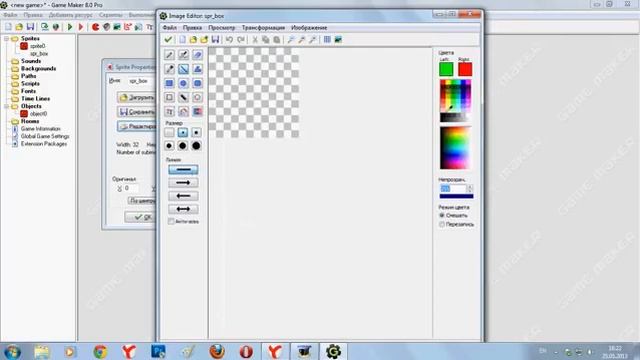
Task: Open Game Information tree item
Action: click(x=40, y=129)
